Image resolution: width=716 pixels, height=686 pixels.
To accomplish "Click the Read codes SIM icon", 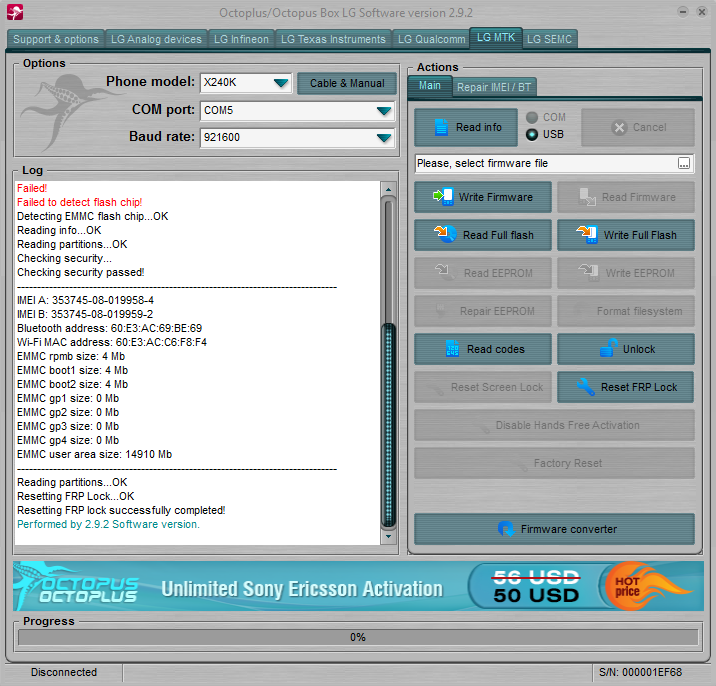I will [452, 348].
